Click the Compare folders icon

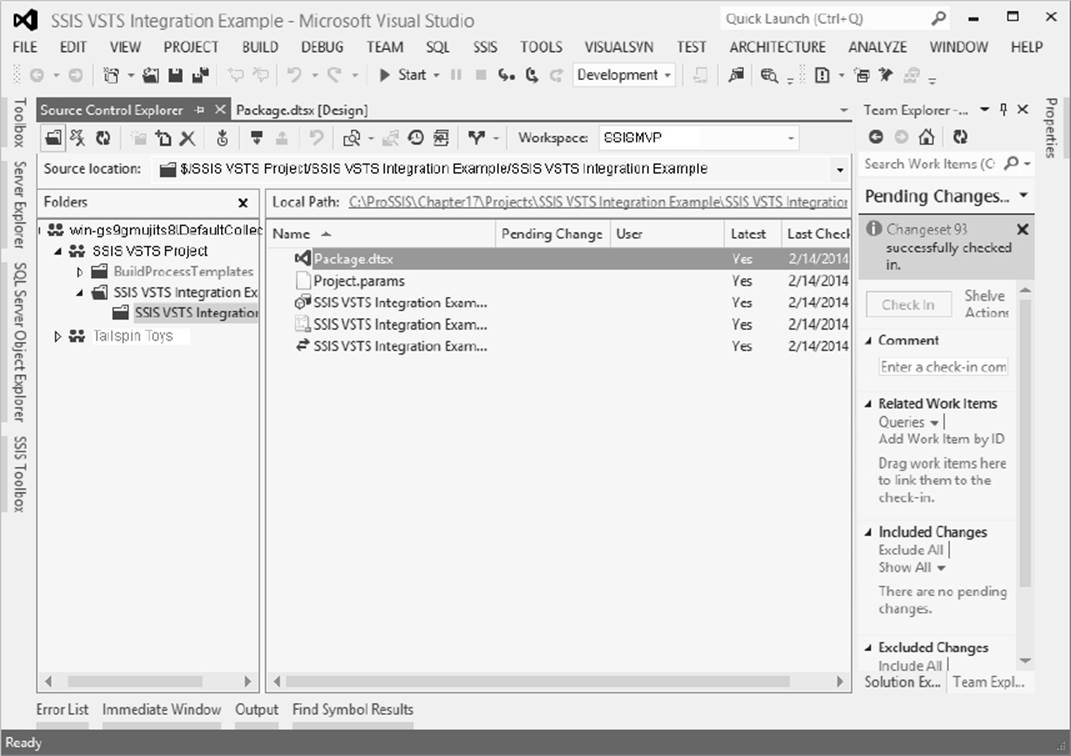tap(352, 138)
